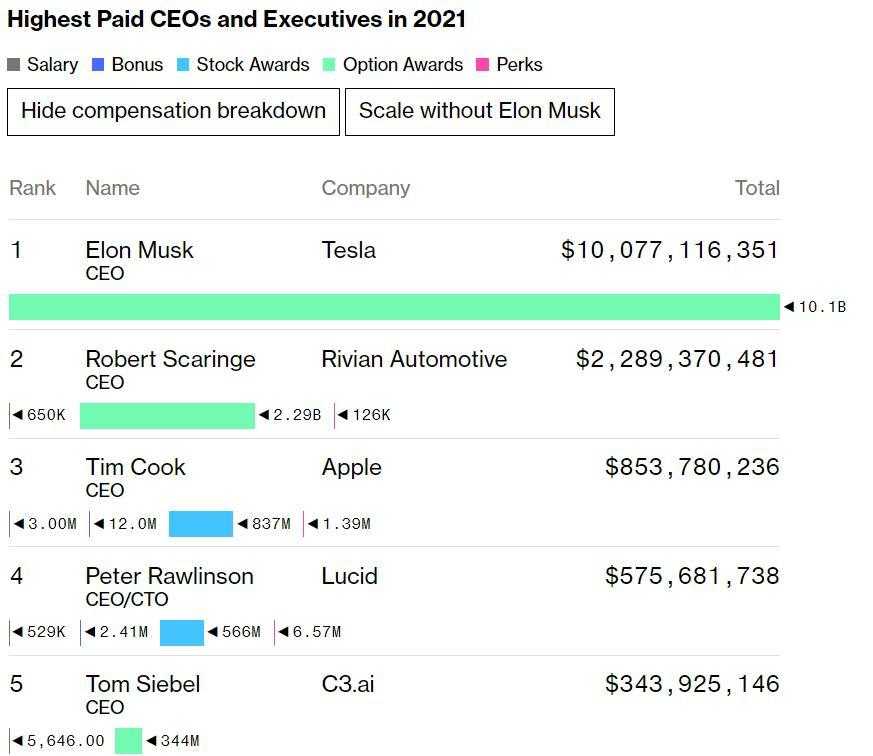
Task: Click the Name column header
Action: [x=112, y=188]
